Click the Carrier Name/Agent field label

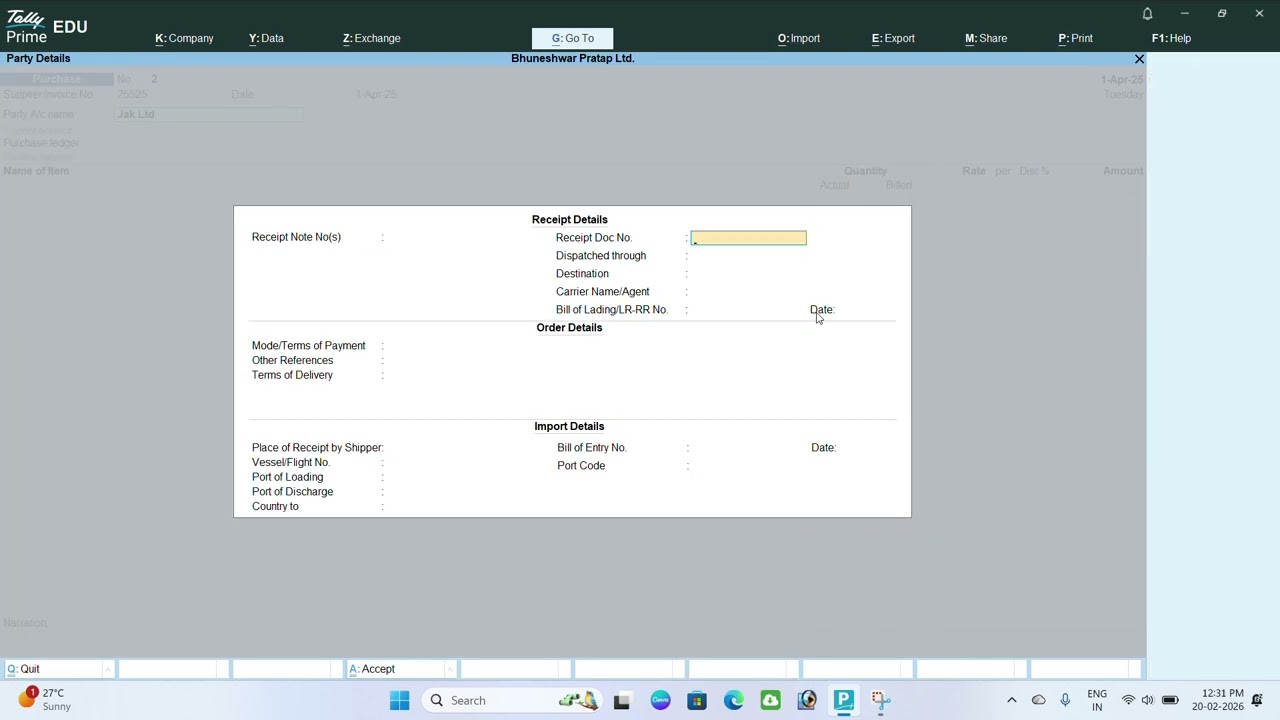(603, 292)
